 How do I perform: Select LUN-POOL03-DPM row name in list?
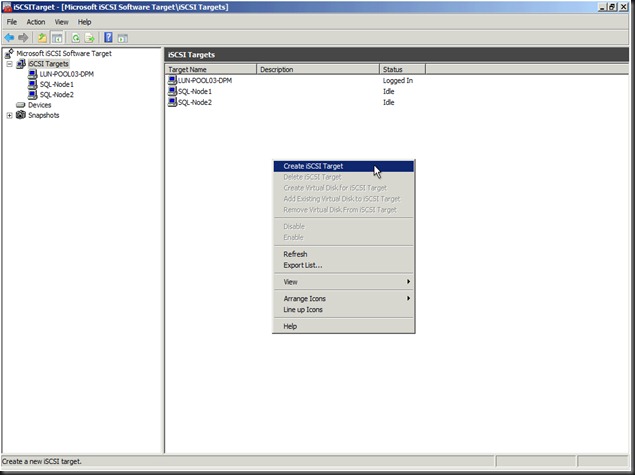pos(205,80)
